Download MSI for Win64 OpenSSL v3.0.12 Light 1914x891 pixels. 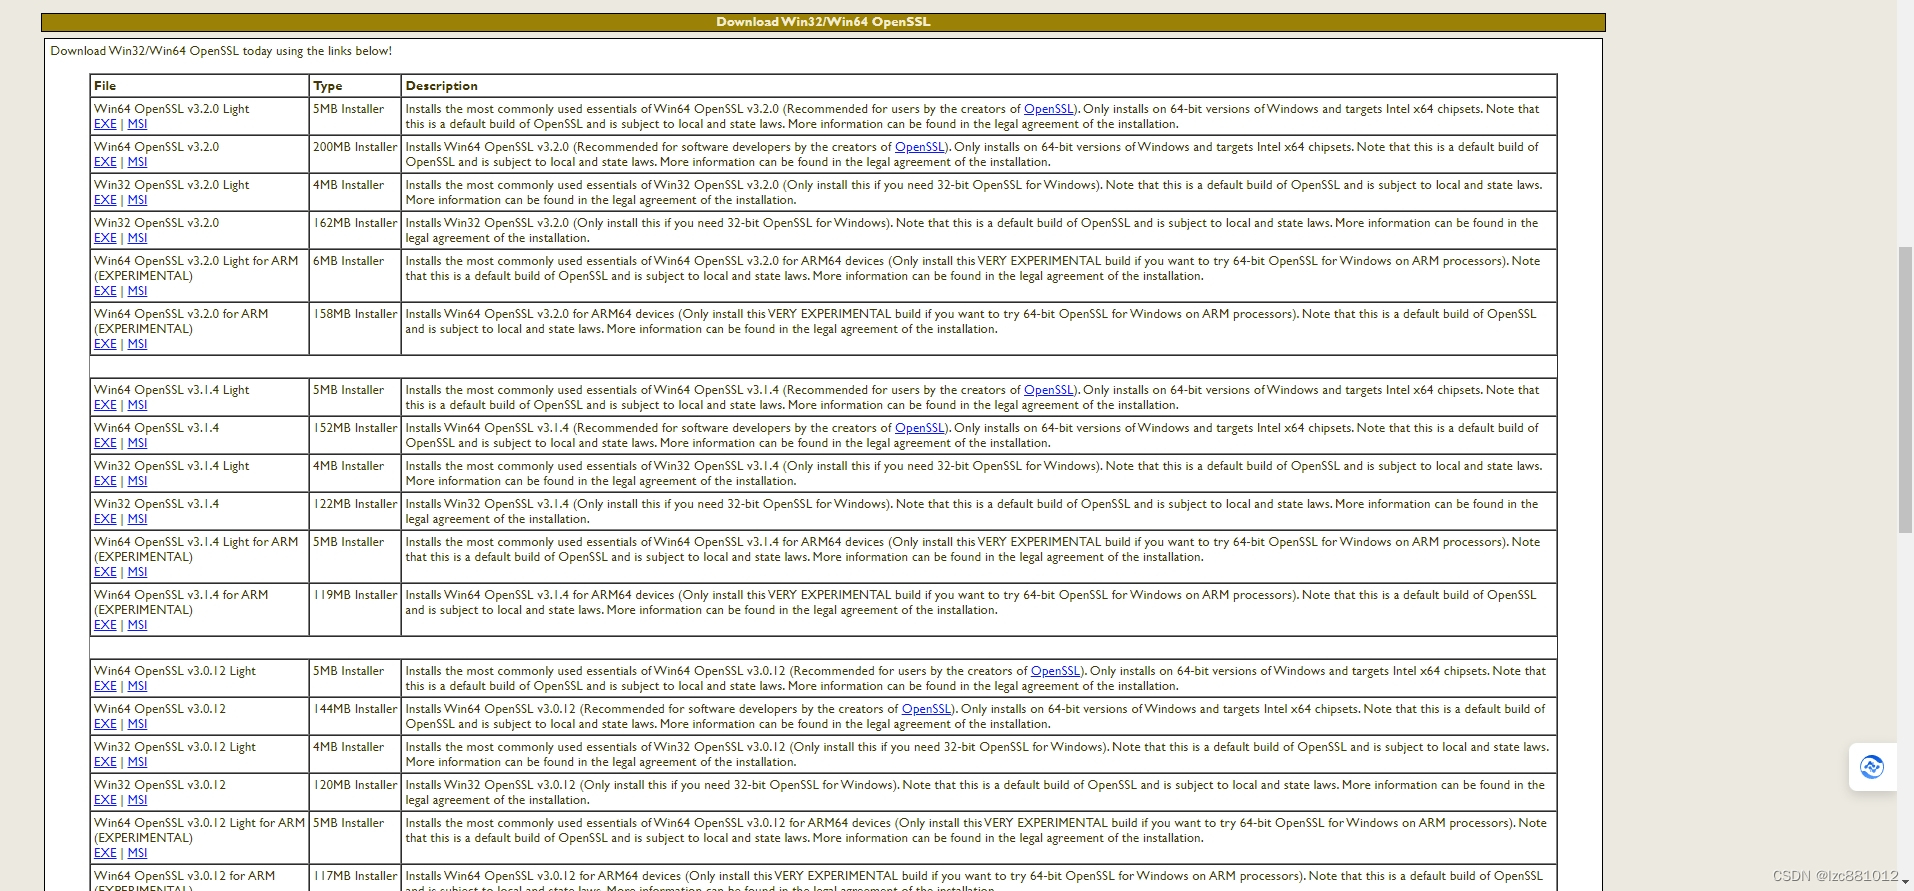pos(137,686)
